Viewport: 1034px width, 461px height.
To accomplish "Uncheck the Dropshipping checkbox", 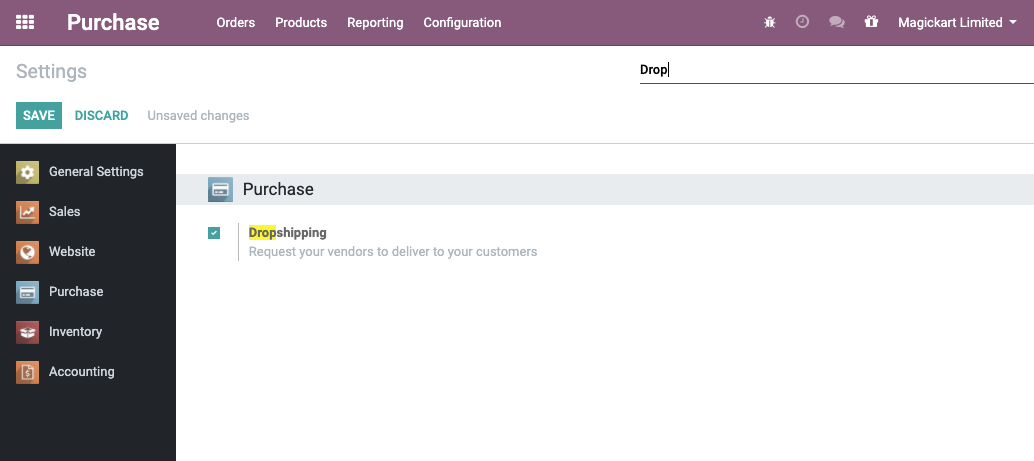I will tap(214, 233).
